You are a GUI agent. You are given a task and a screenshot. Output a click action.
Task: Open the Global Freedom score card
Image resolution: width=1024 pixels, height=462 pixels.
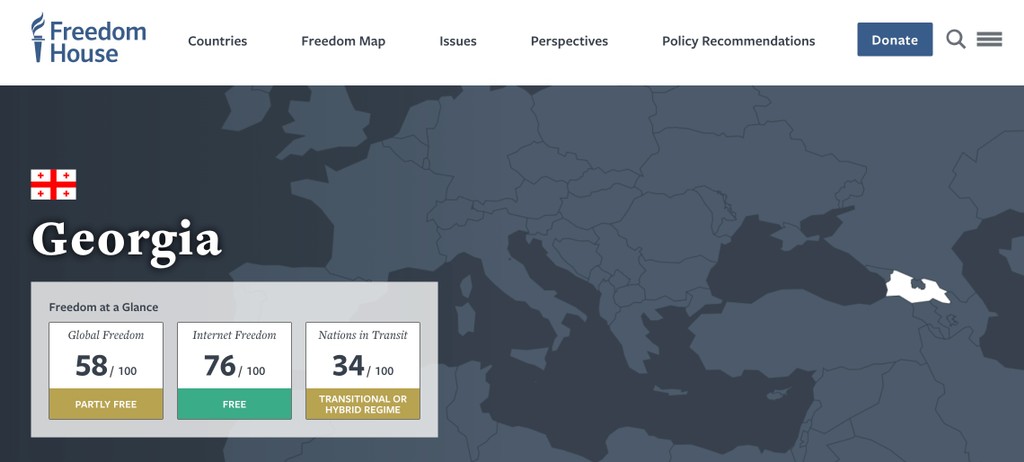106,371
